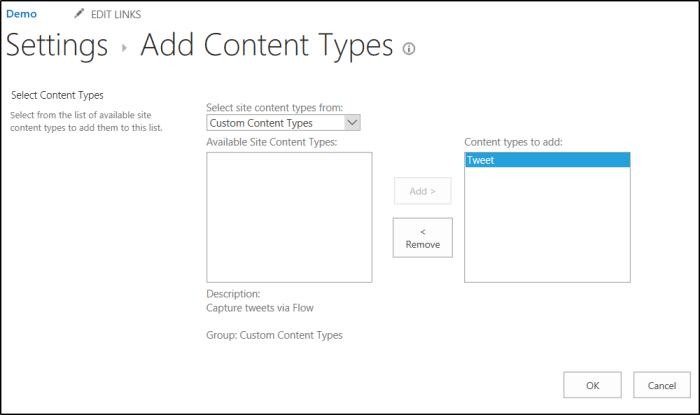Open the Demo site link
Viewport: 700px width, 415px height.
tap(21, 14)
